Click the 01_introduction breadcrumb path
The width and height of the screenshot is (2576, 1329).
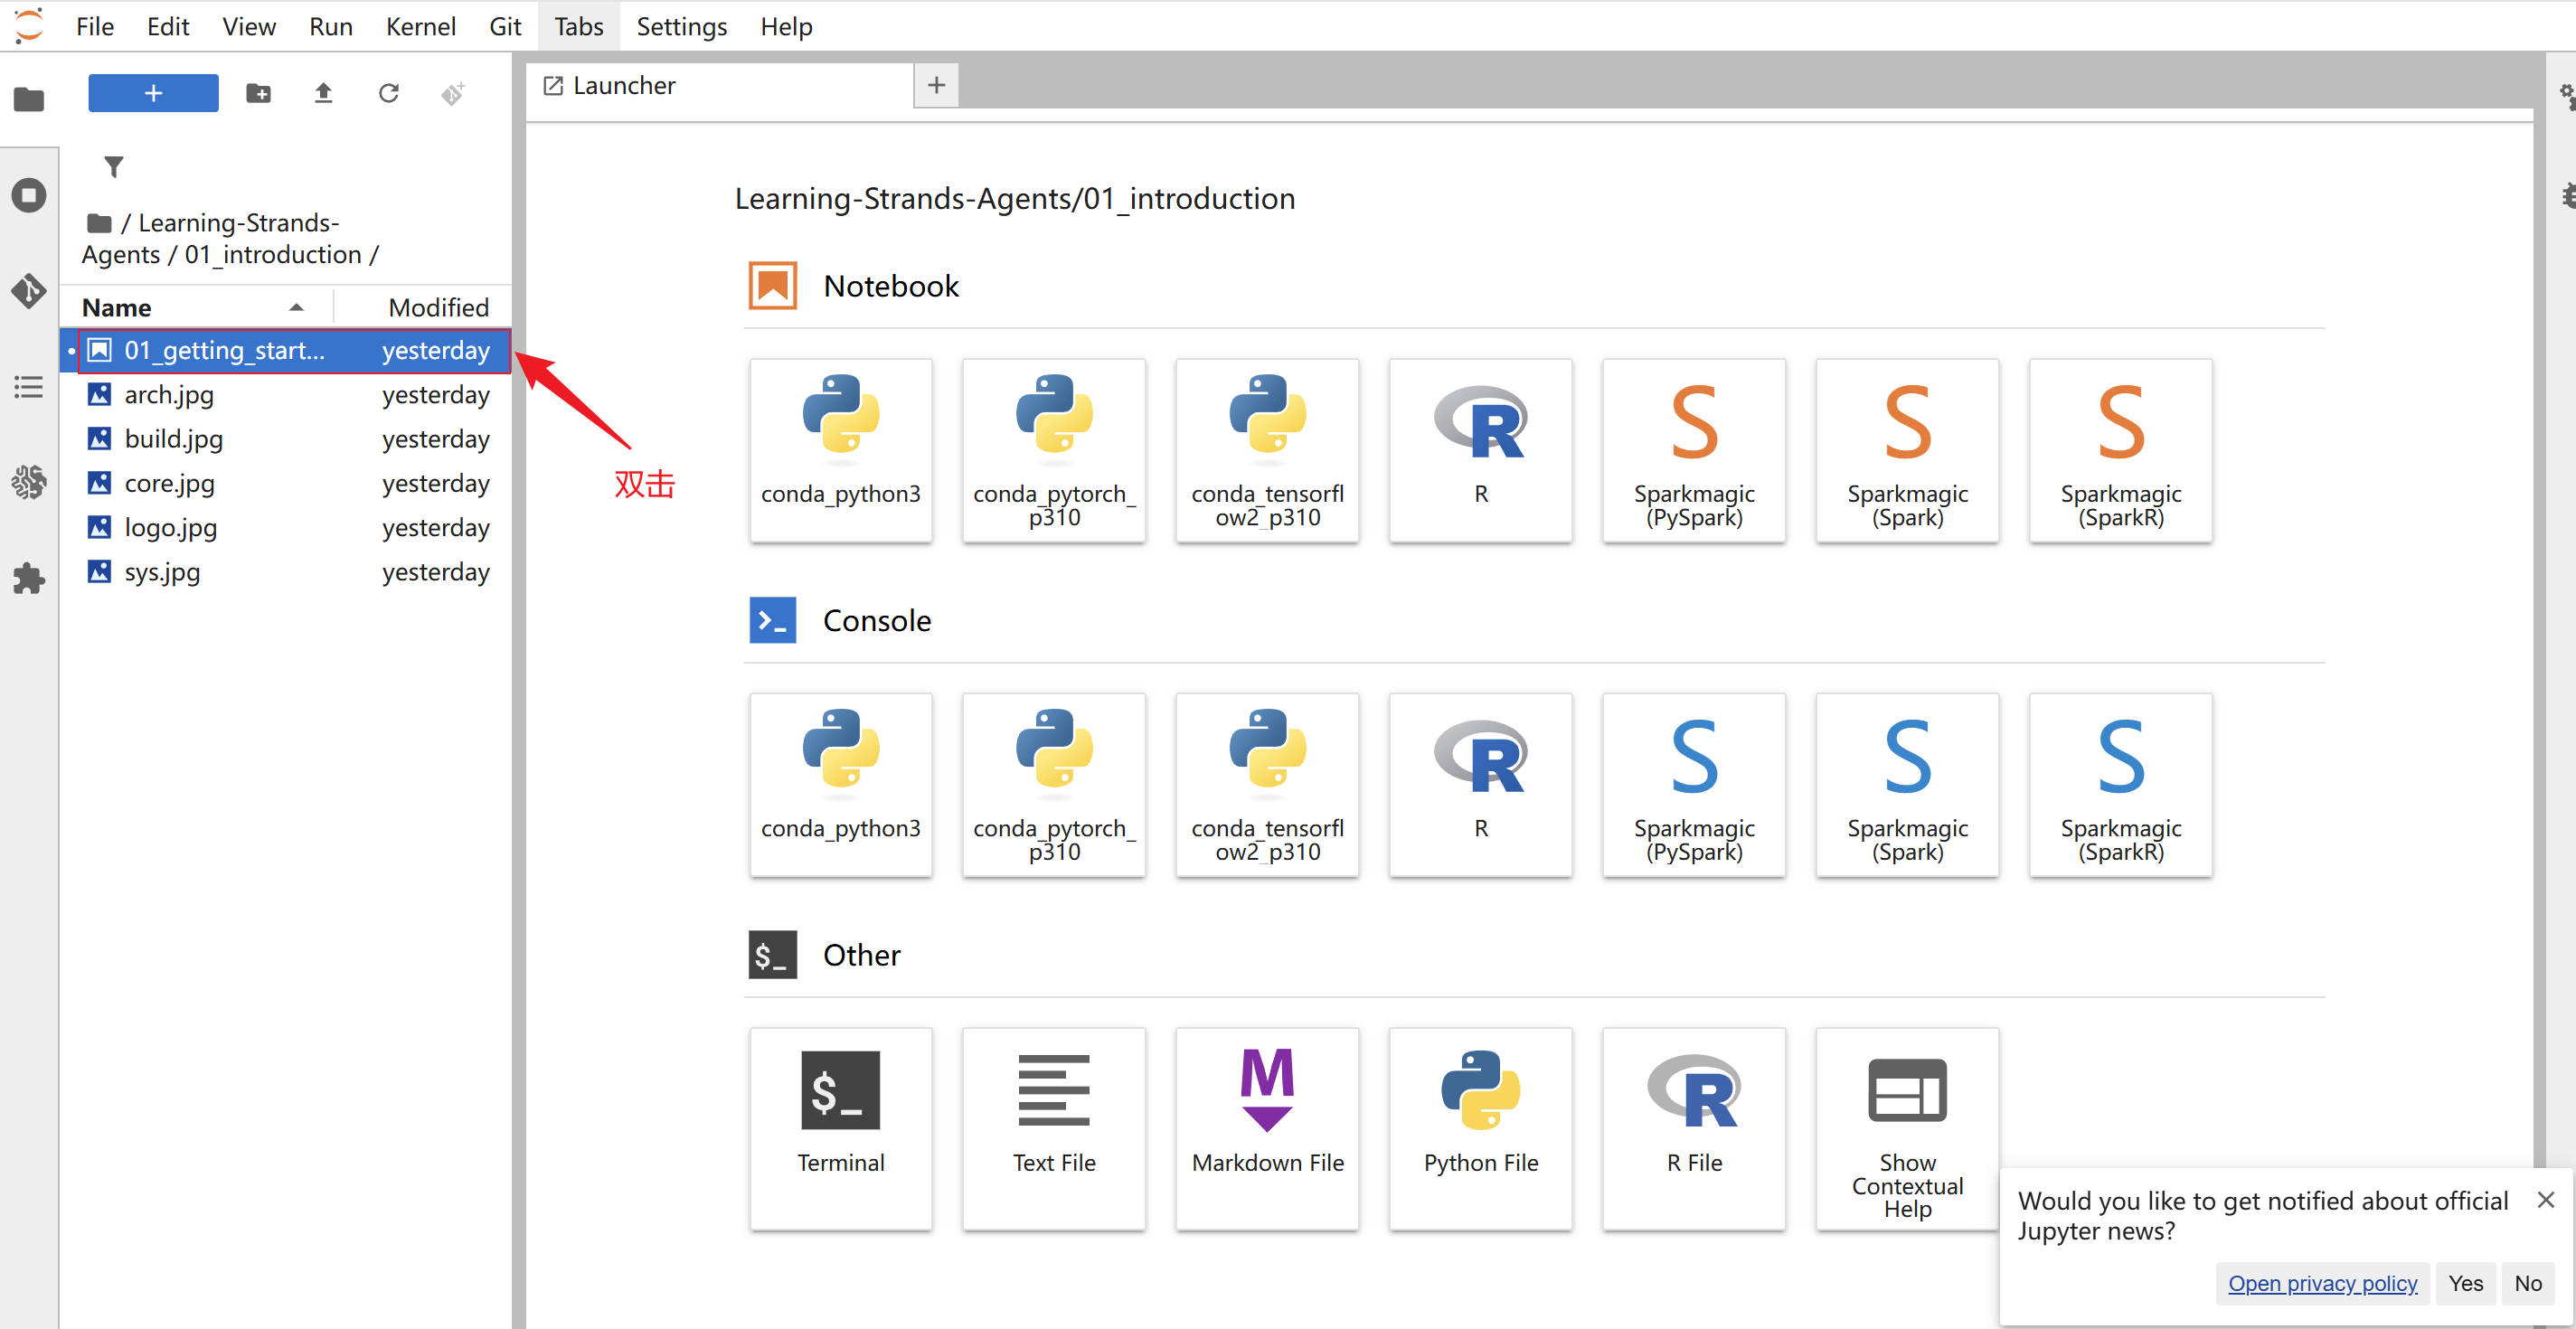(x=272, y=255)
